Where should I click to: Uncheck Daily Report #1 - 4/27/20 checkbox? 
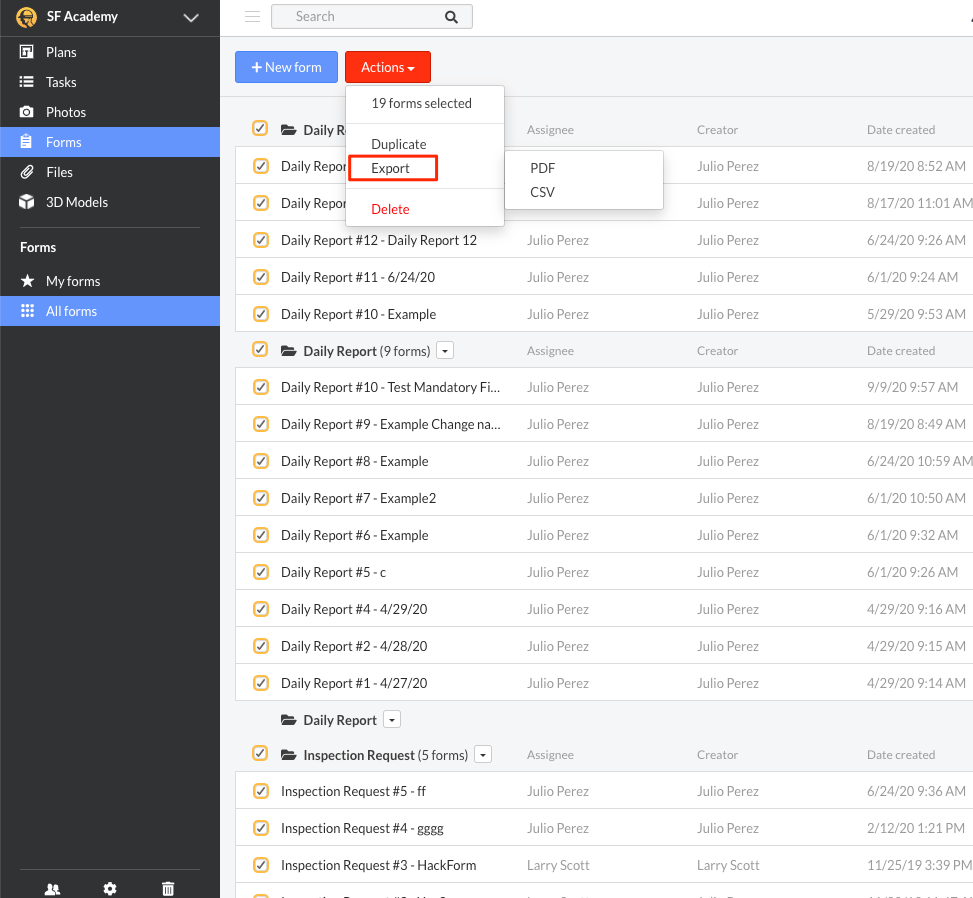click(261, 683)
